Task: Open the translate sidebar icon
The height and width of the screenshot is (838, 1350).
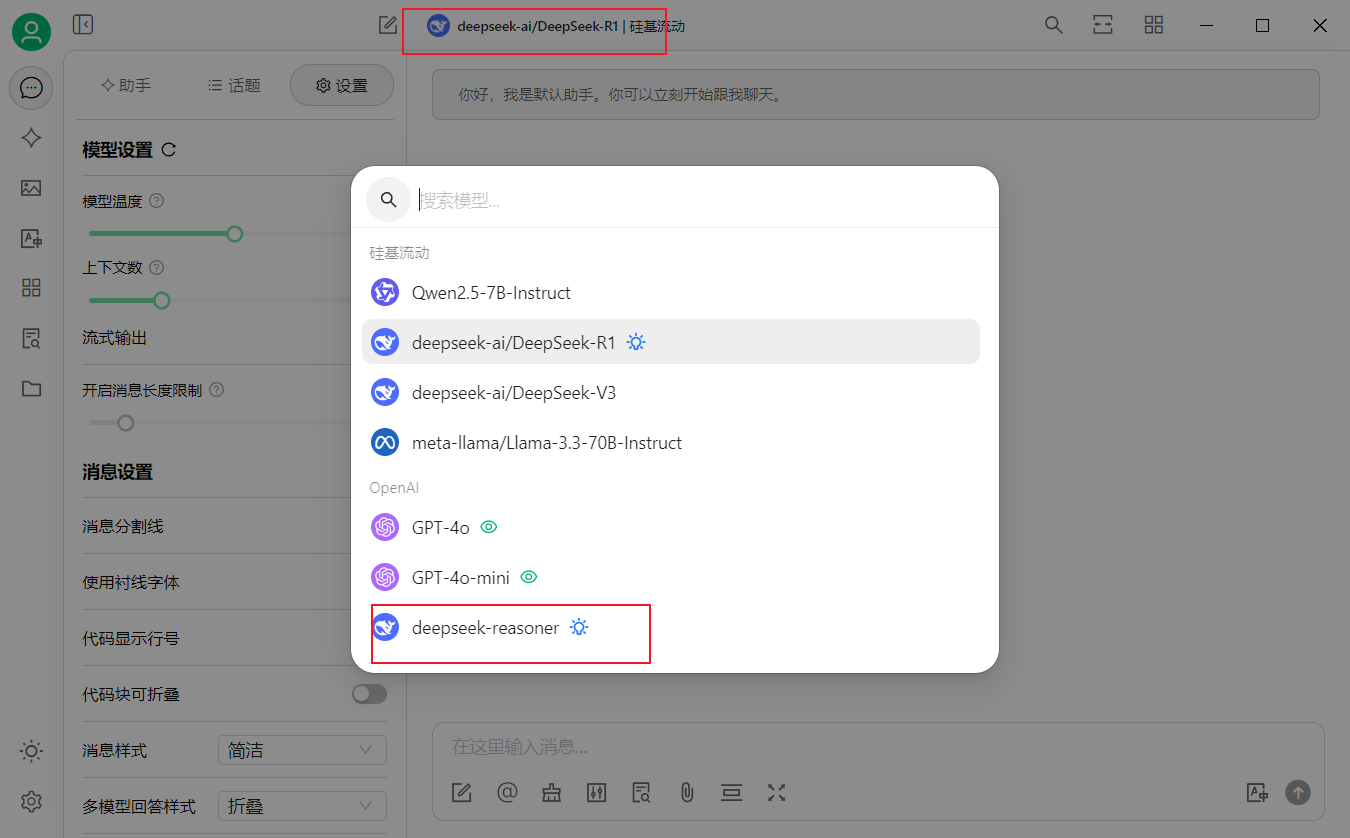Action: click(31, 238)
